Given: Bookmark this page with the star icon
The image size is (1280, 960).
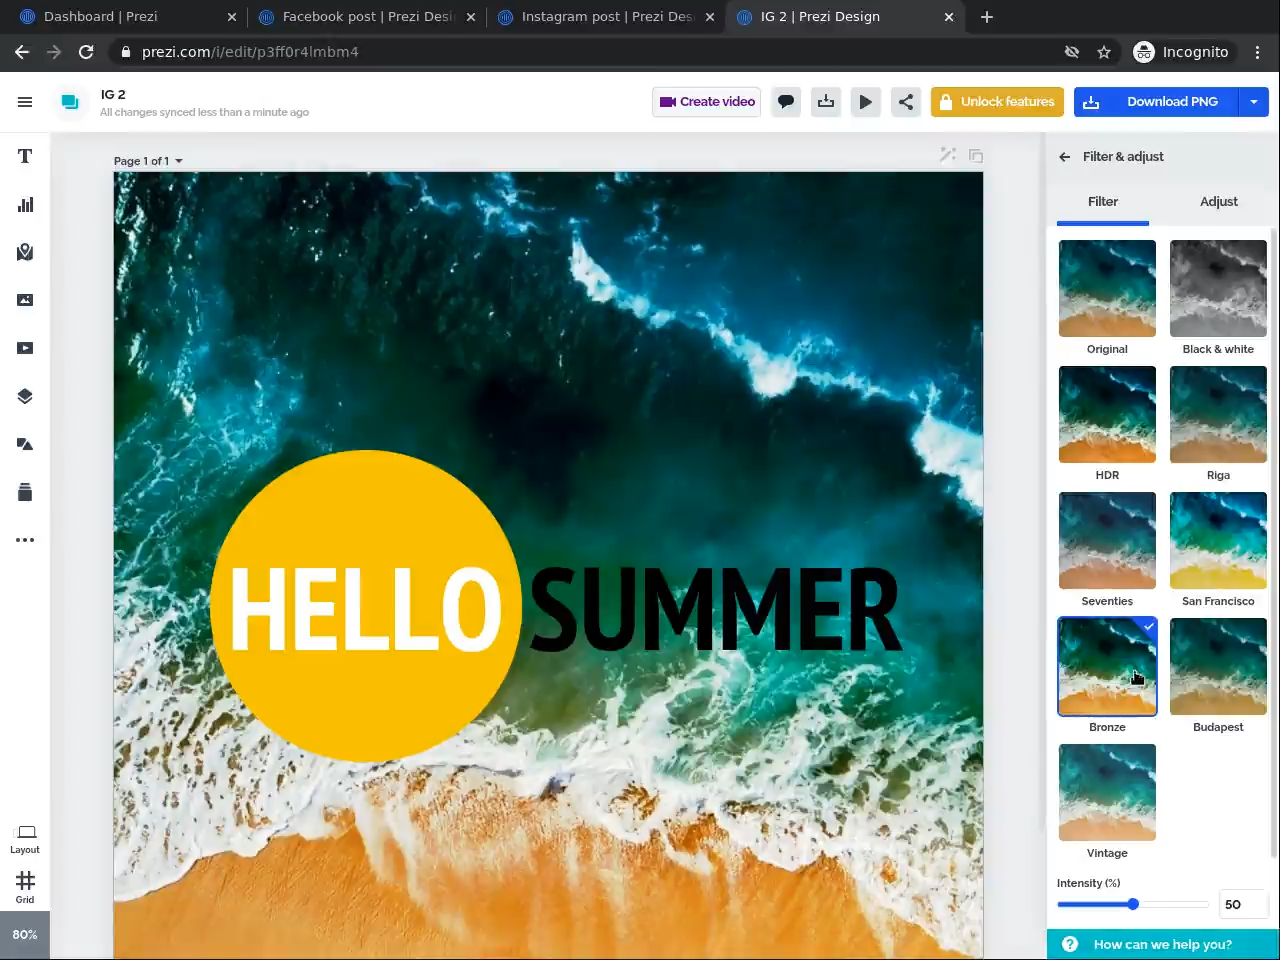Looking at the screenshot, I should 1104,52.
